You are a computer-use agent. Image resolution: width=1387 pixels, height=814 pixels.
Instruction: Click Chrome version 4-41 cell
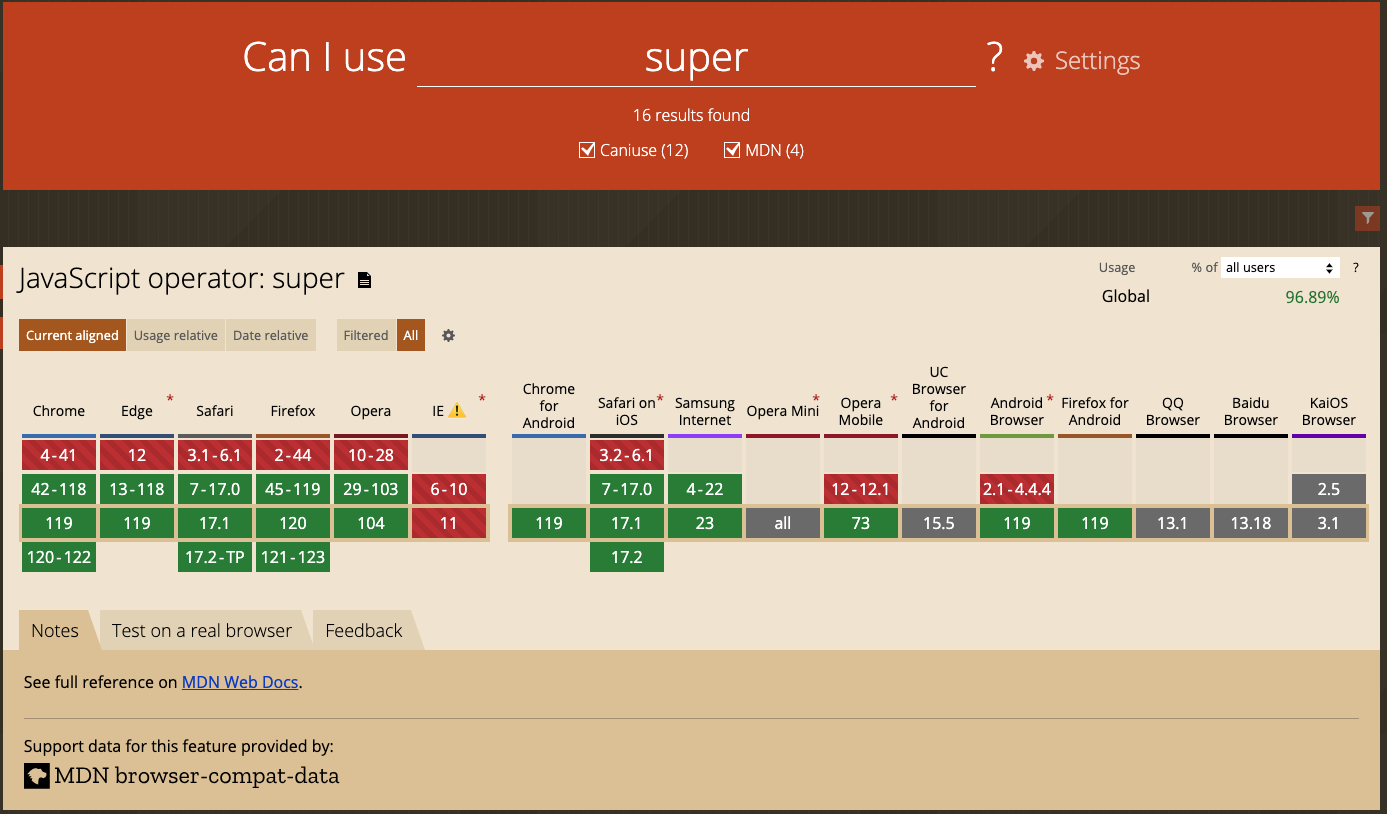pyautogui.click(x=59, y=455)
